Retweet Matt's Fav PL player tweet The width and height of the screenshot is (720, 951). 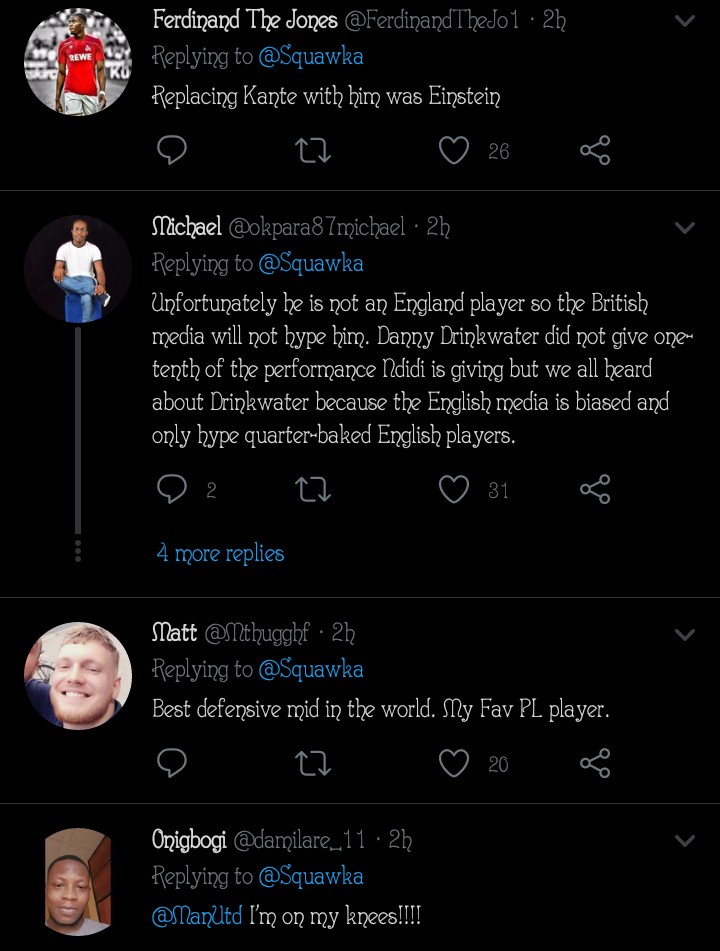[x=313, y=764]
